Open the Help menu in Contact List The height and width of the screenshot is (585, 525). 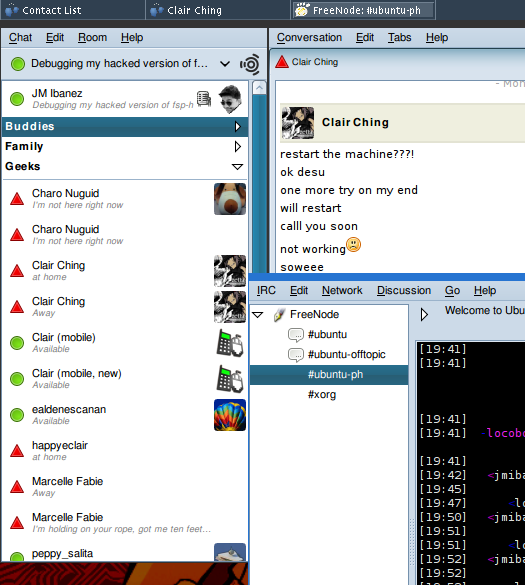[x=132, y=38]
